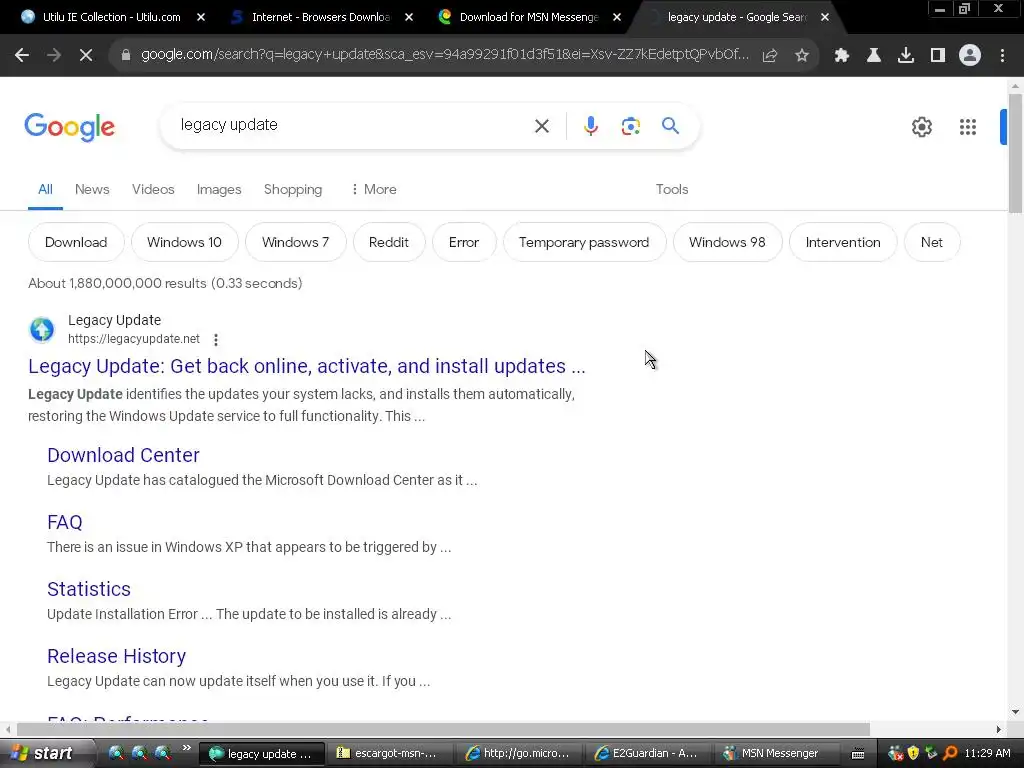Click the Chrome address bar URL
Viewport: 1024px width, 768px height.
(x=444, y=55)
